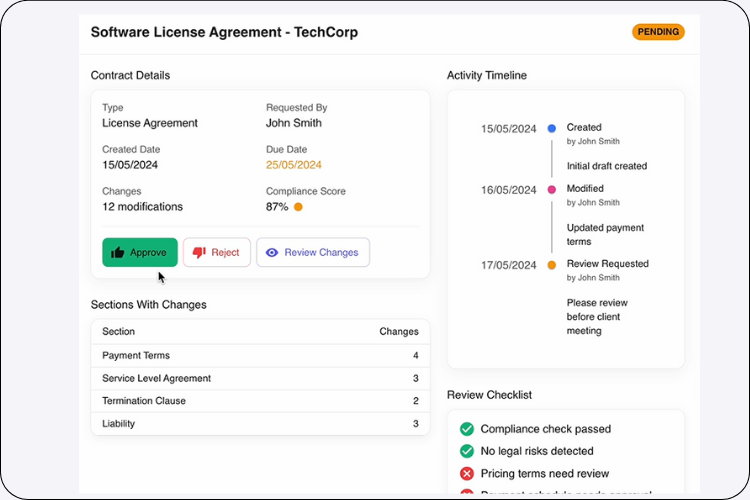The image size is (750, 500).
Task: Select the Liability section row
Action: pos(260,424)
